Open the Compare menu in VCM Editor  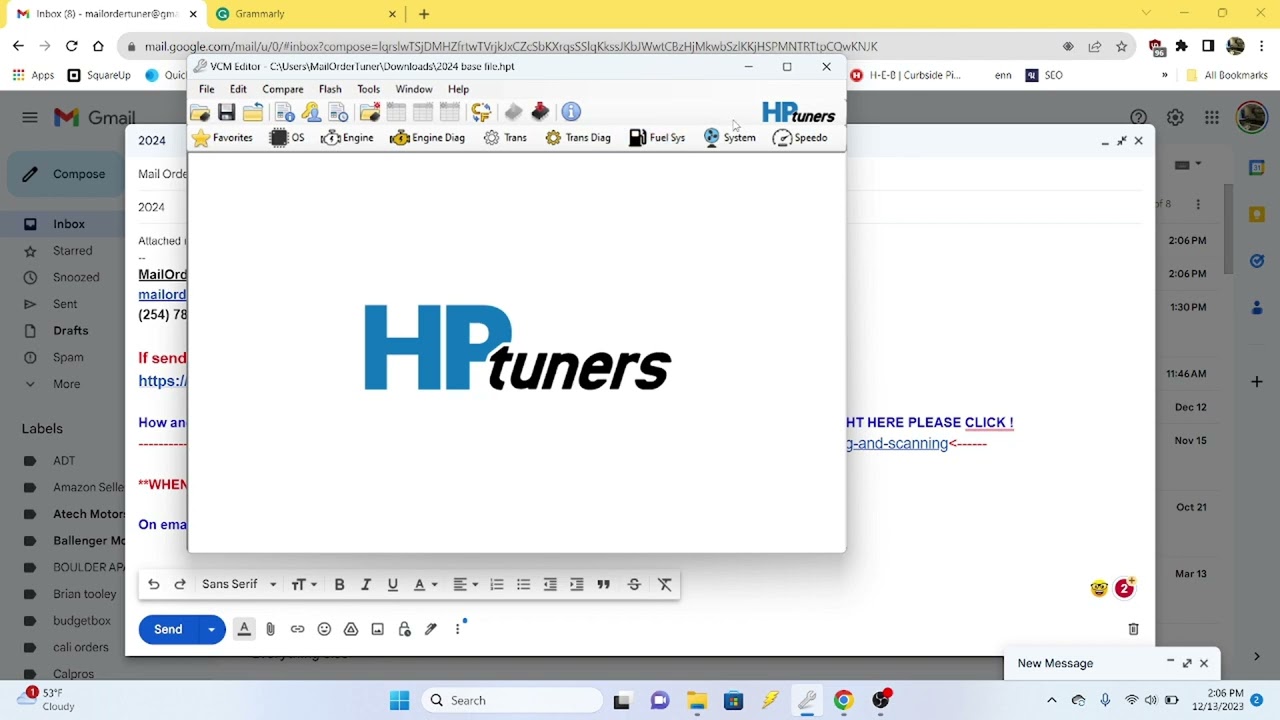click(x=283, y=89)
